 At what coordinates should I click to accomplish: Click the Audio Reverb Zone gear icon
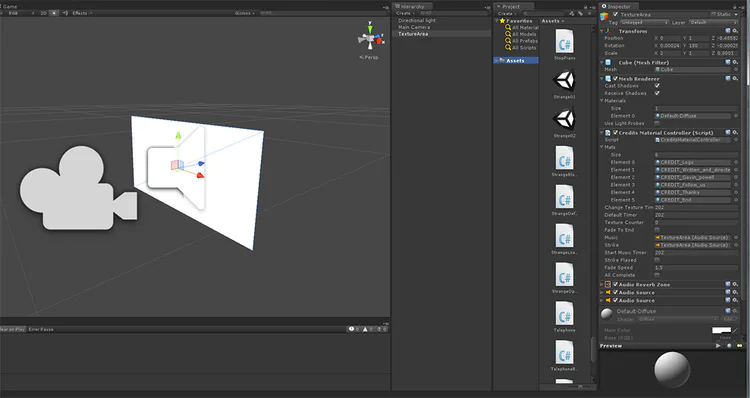[x=735, y=284]
